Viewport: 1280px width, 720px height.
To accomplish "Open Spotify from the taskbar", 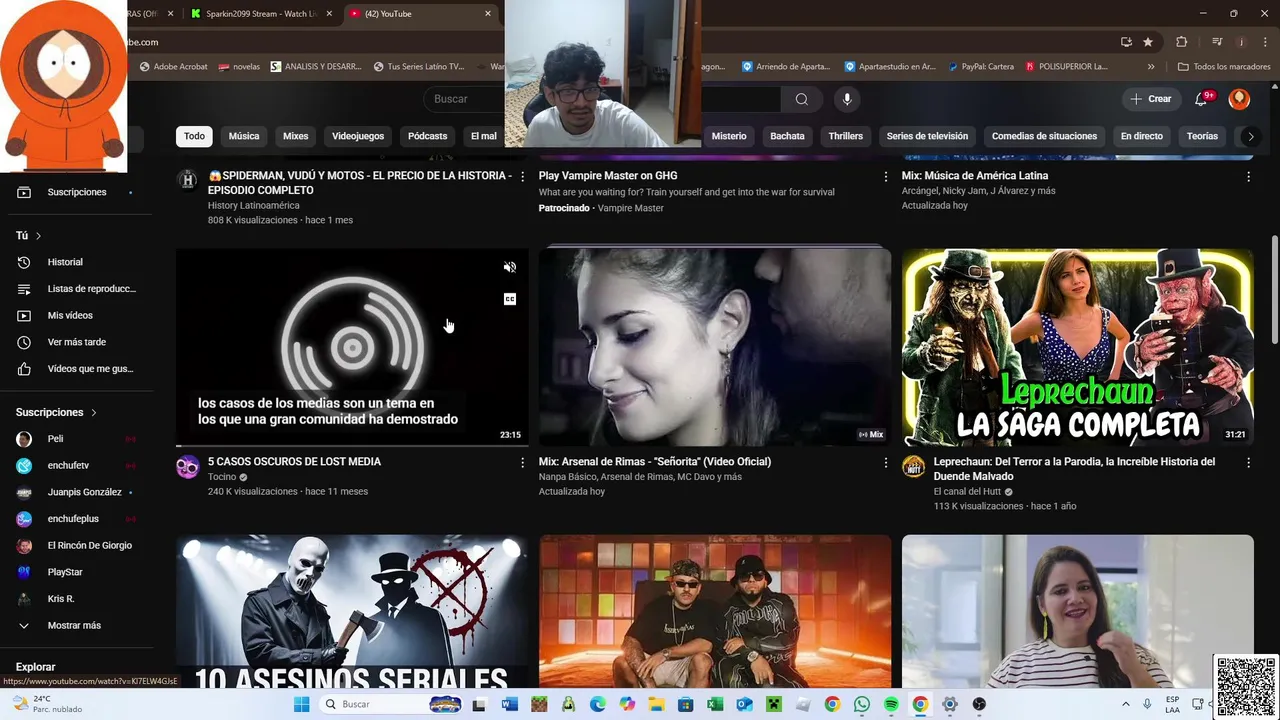I will 891,704.
